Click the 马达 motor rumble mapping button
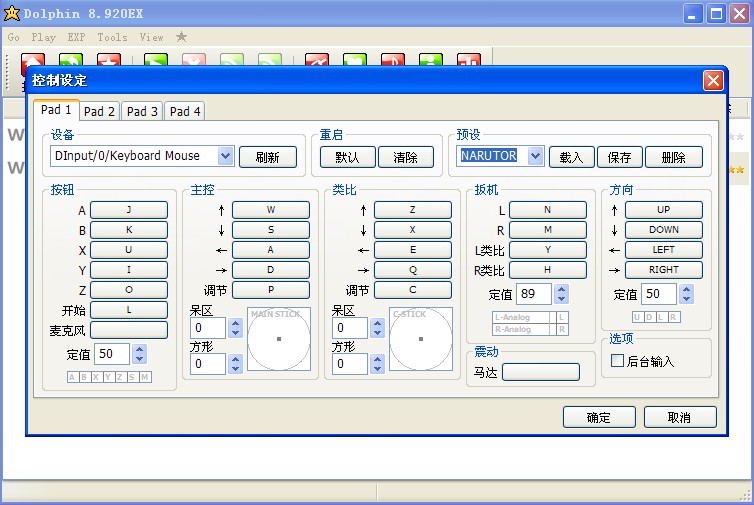 click(x=540, y=372)
